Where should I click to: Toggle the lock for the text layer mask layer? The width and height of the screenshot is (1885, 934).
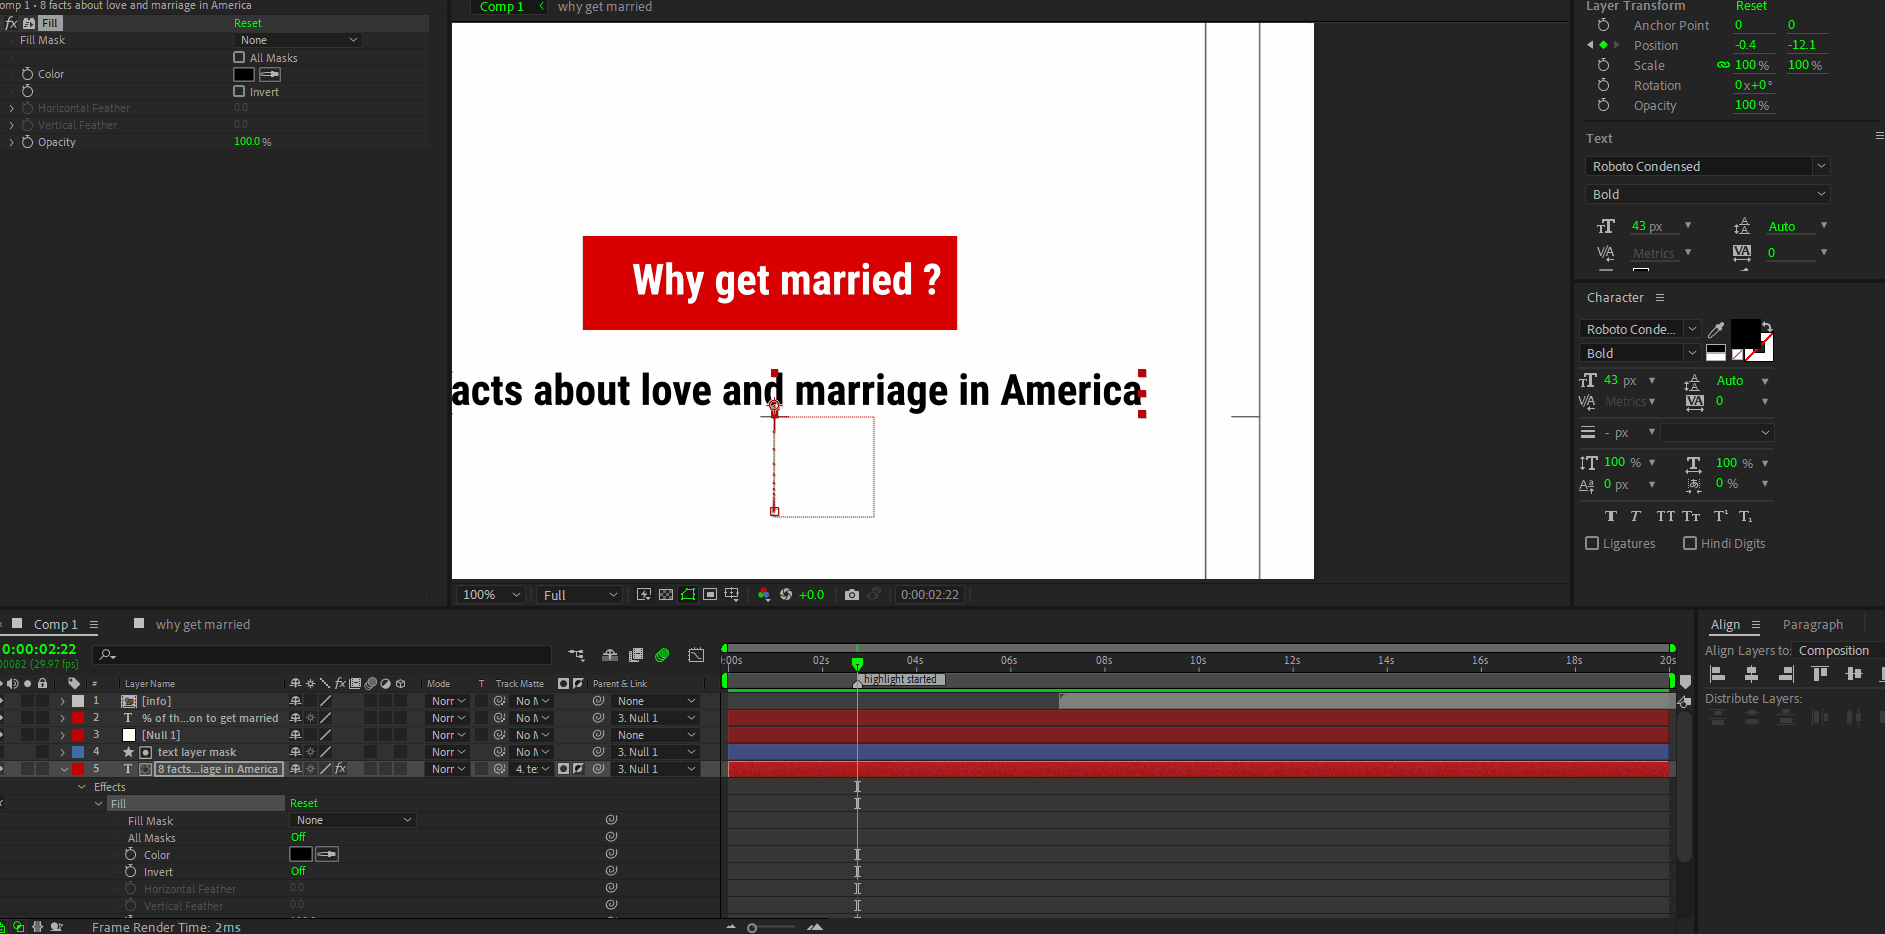42,752
